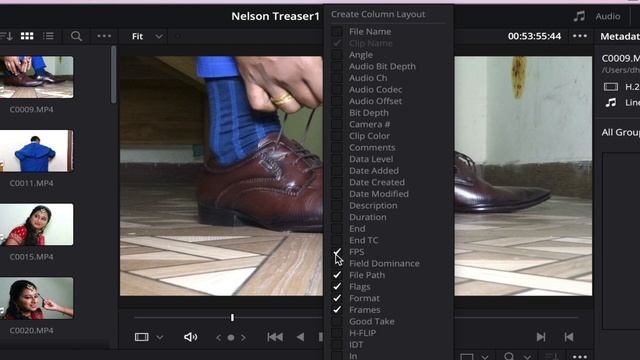Switch media pool to thumbnail grid view
Viewport: 640px width, 360px height.
[27, 36]
